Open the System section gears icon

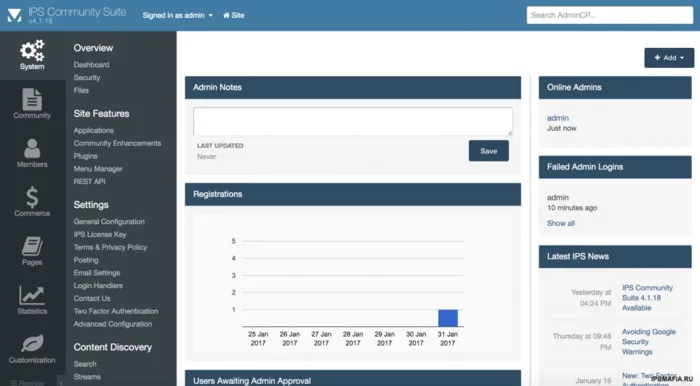point(32,50)
